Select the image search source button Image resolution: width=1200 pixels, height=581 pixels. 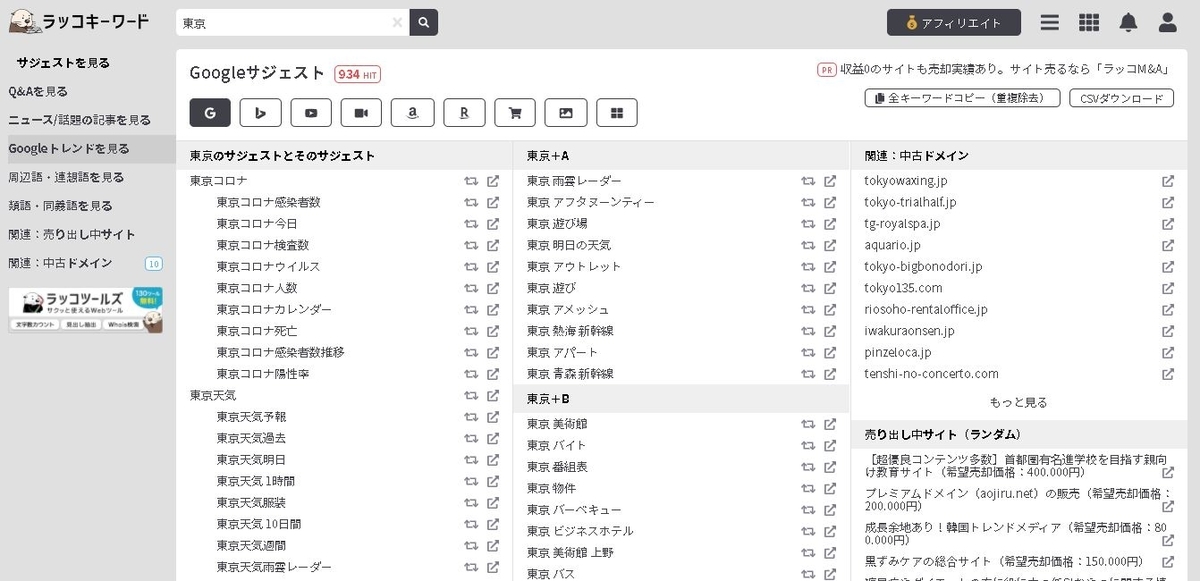566,113
